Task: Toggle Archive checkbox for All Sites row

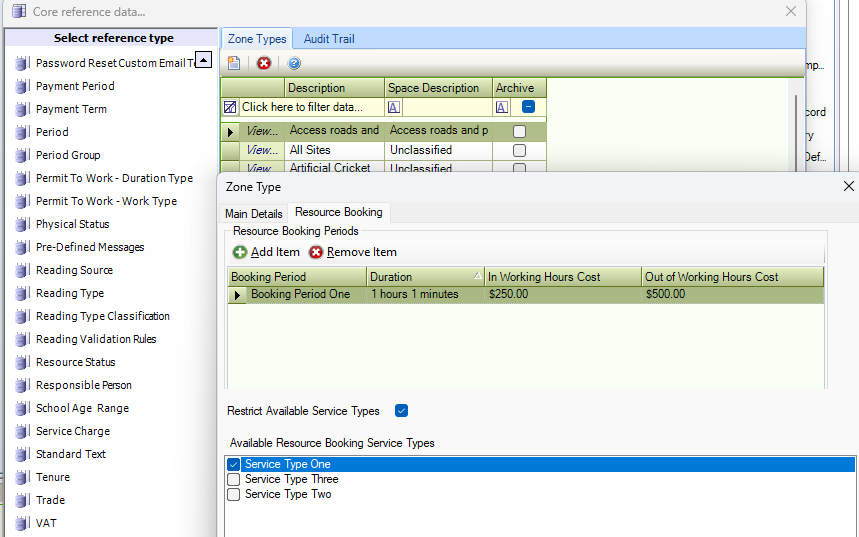Action: coord(519,150)
